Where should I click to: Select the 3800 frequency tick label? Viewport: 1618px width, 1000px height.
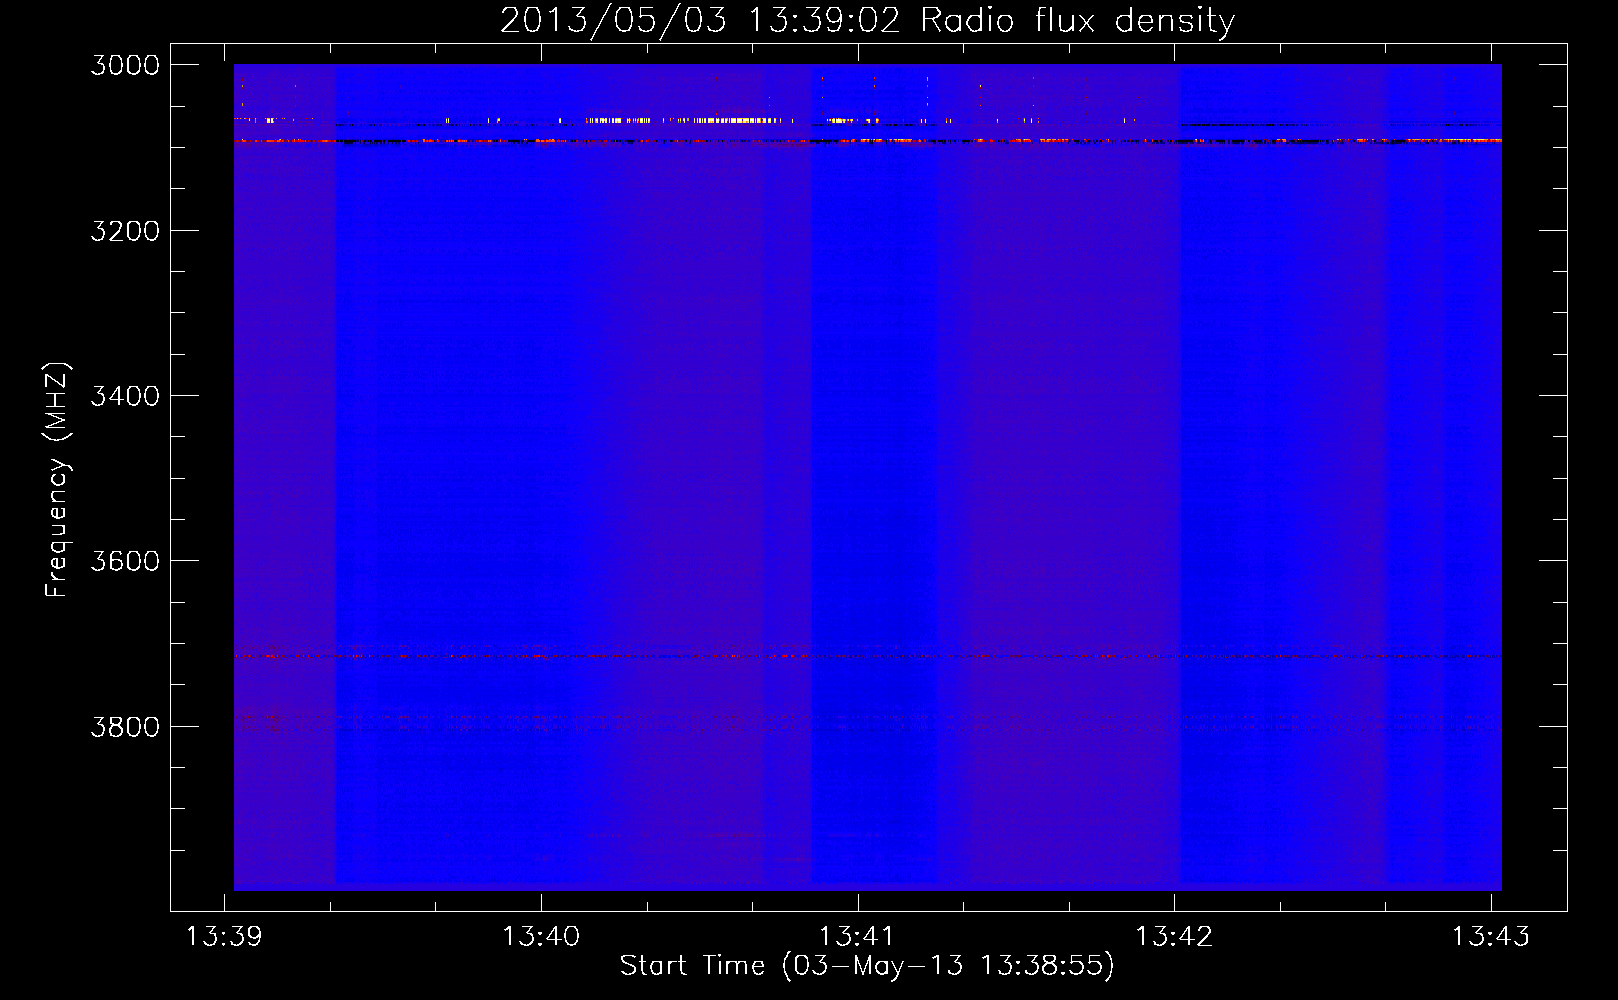(x=125, y=727)
